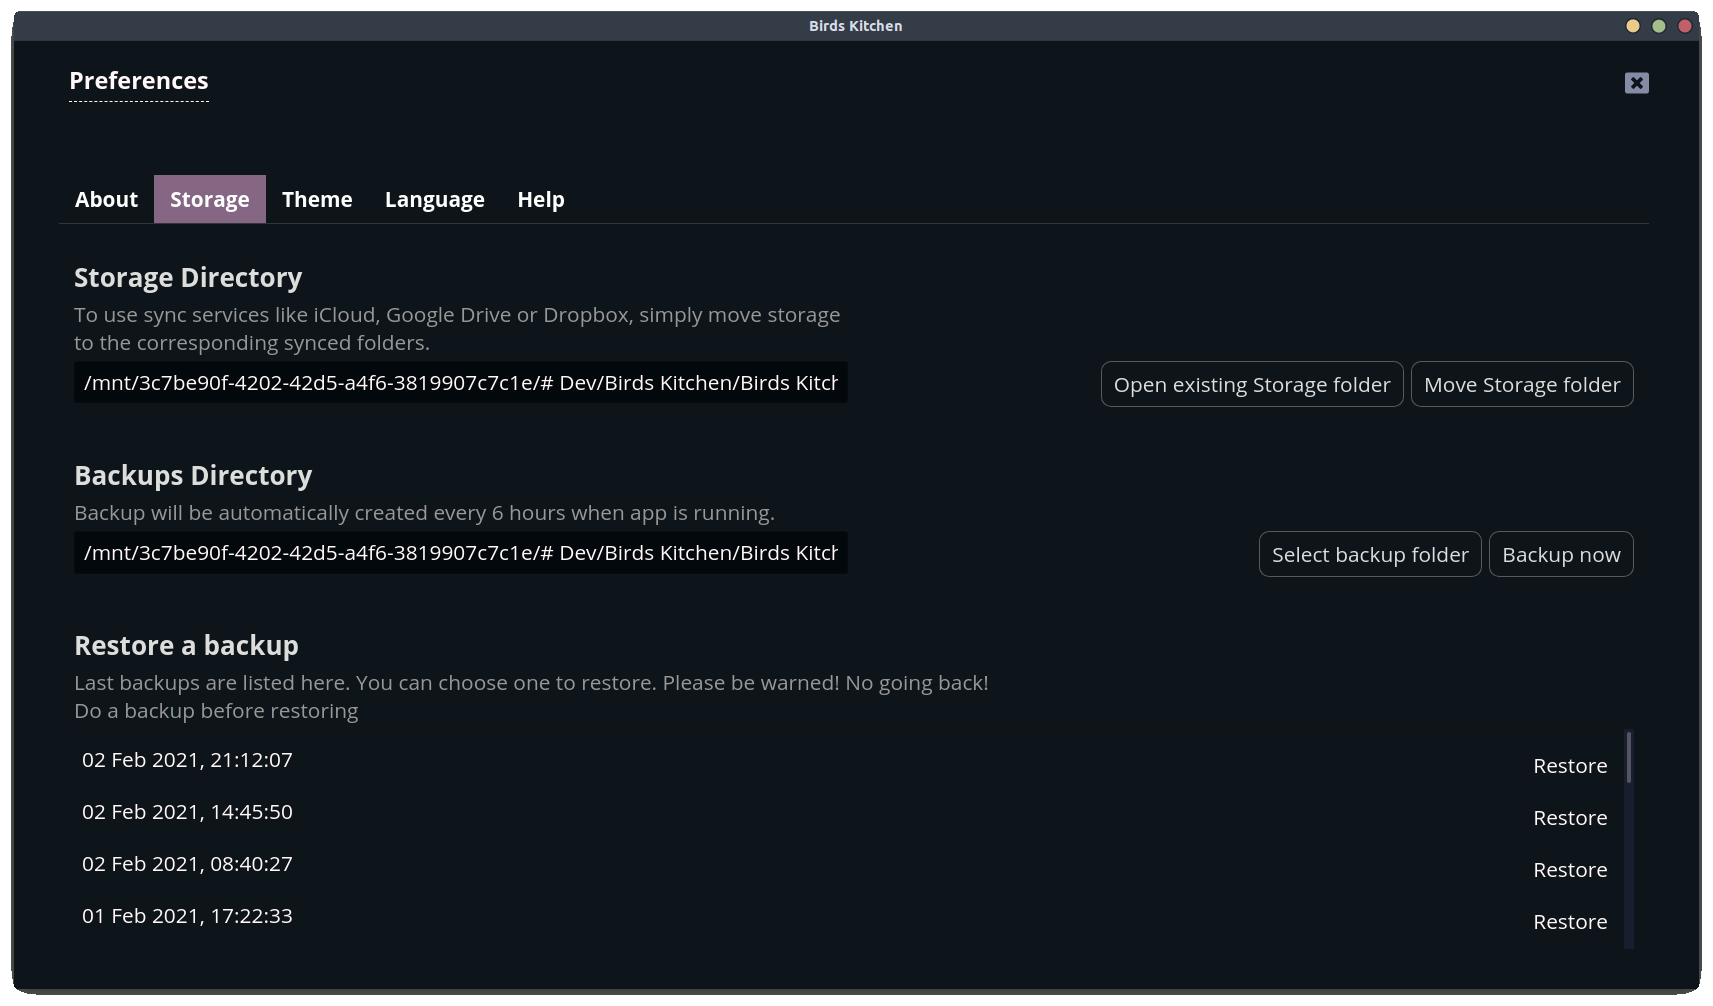1713x1006 pixels.
Task: Select backup entry 02 Feb 2021, 08:40:27
Action: (x=187, y=864)
